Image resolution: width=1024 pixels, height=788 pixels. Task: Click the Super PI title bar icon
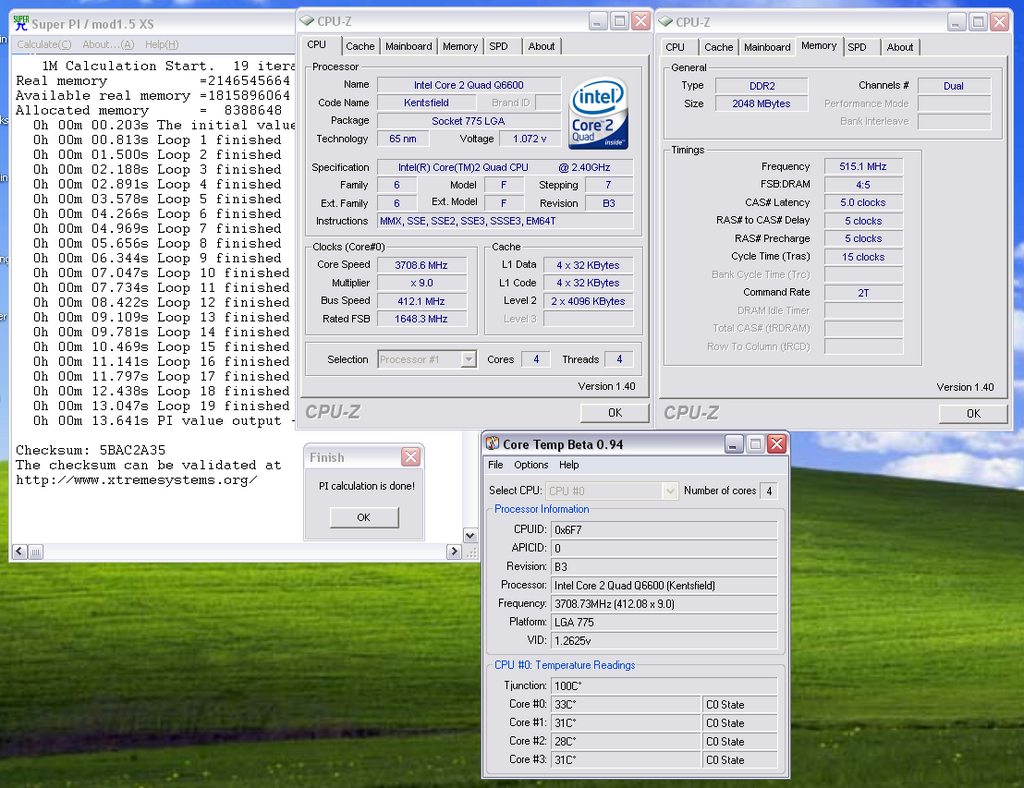[x=21, y=24]
